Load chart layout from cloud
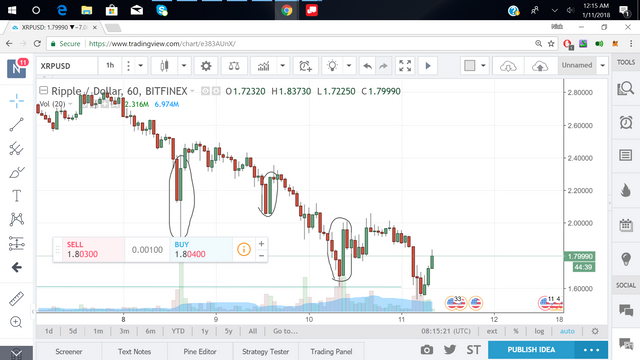 coord(508,66)
